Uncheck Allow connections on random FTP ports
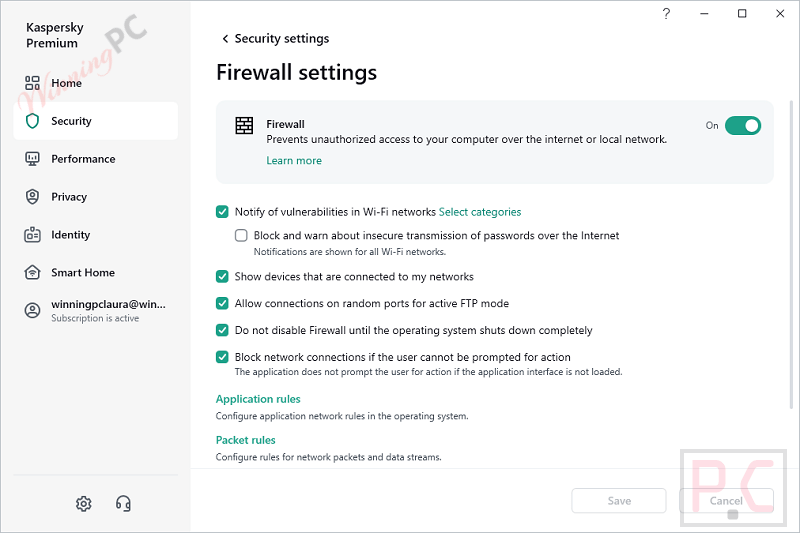800x533 pixels. click(222, 303)
